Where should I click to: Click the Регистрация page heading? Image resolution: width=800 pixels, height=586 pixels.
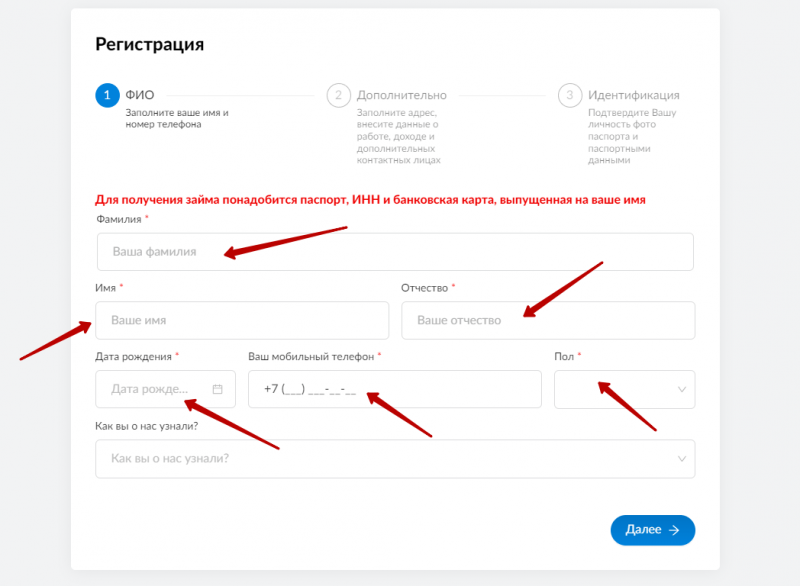(x=150, y=44)
